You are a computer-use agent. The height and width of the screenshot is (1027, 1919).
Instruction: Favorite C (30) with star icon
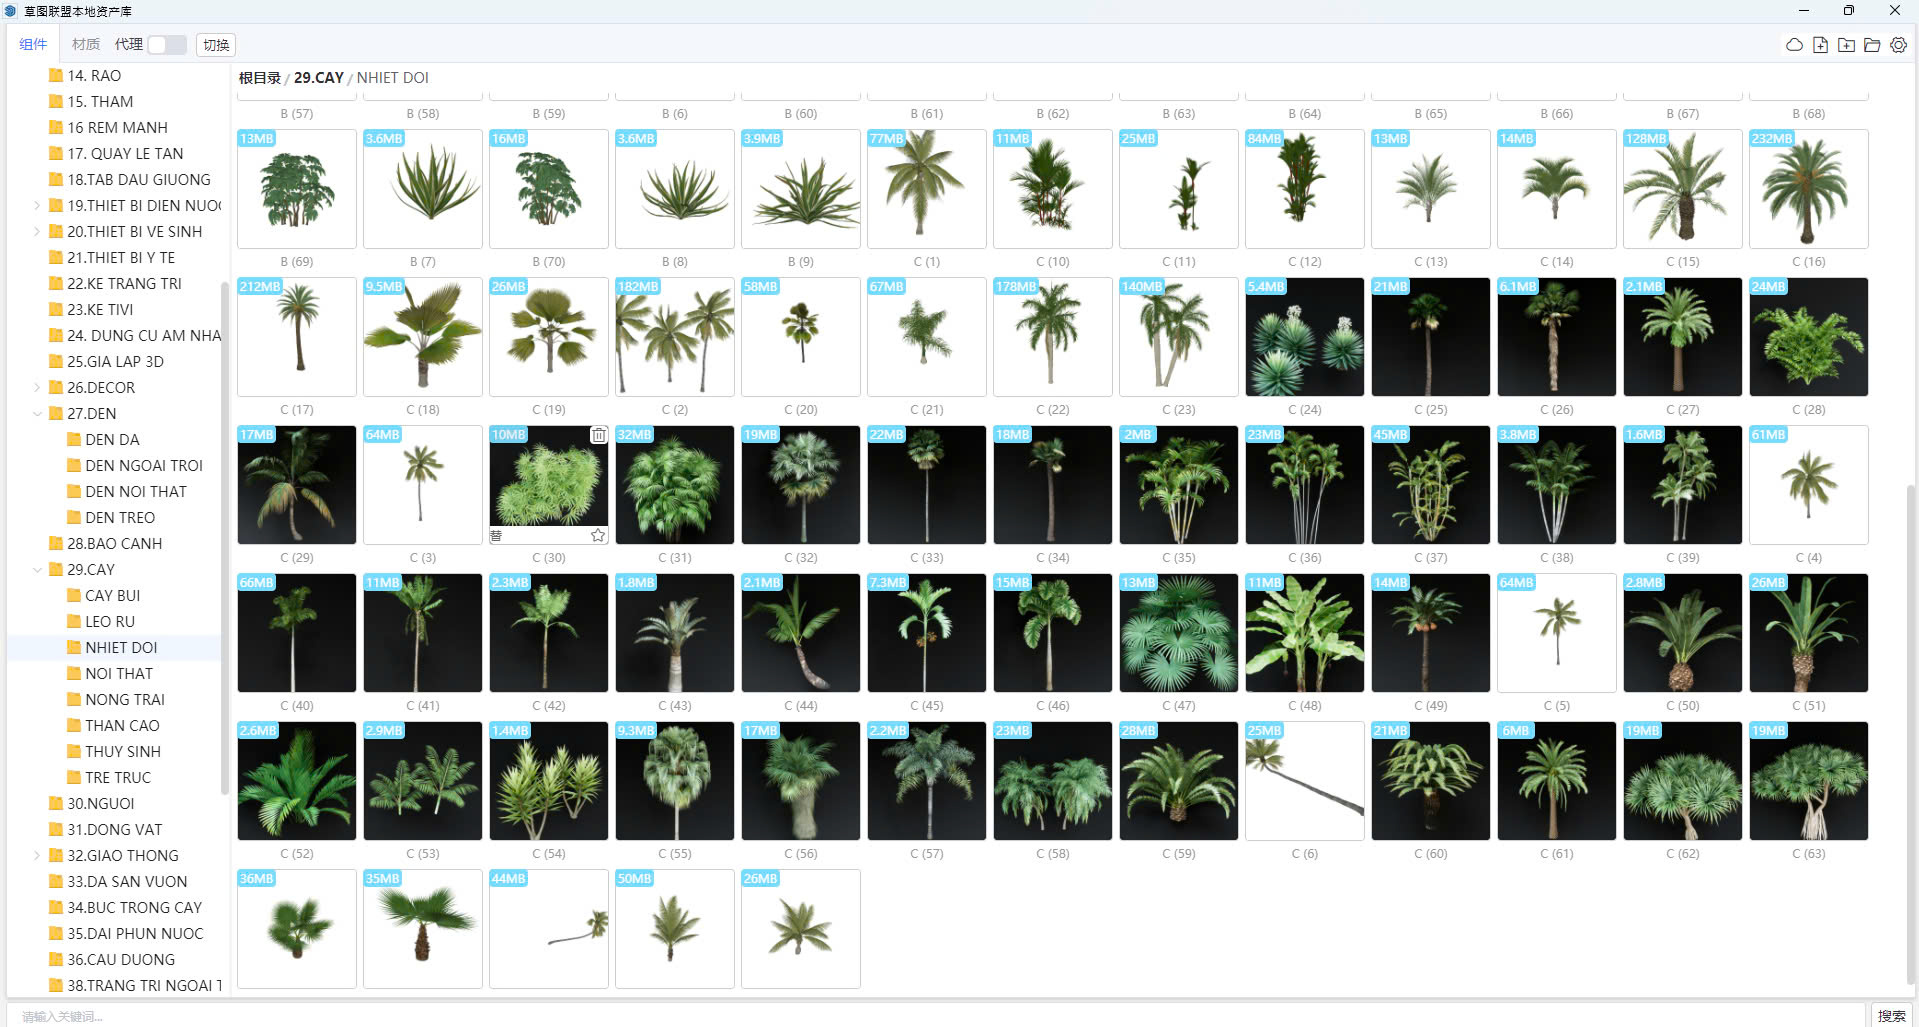[598, 536]
